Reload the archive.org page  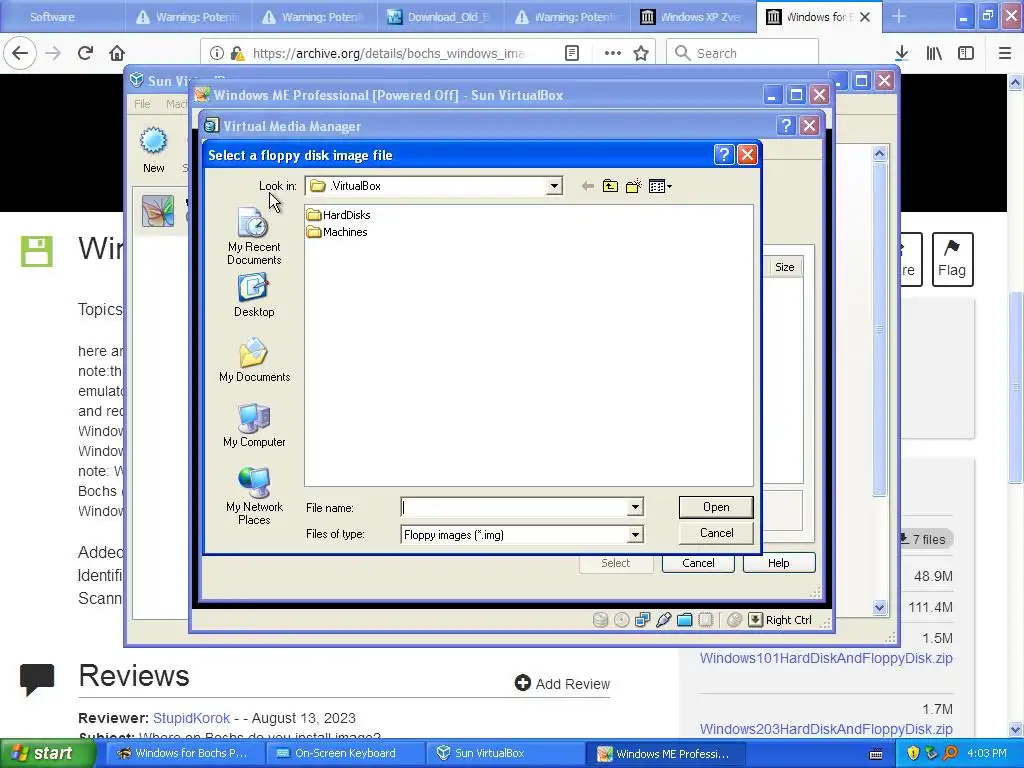point(85,53)
